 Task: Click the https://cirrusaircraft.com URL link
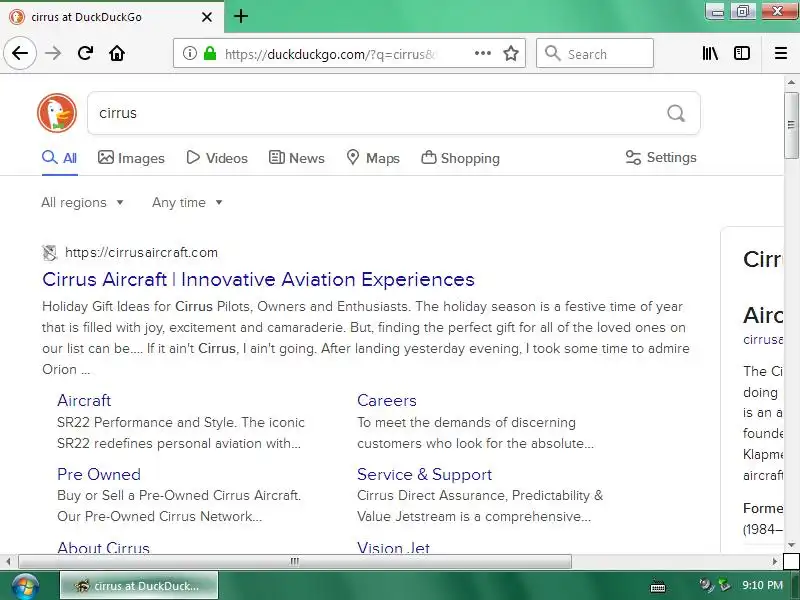pos(141,253)
